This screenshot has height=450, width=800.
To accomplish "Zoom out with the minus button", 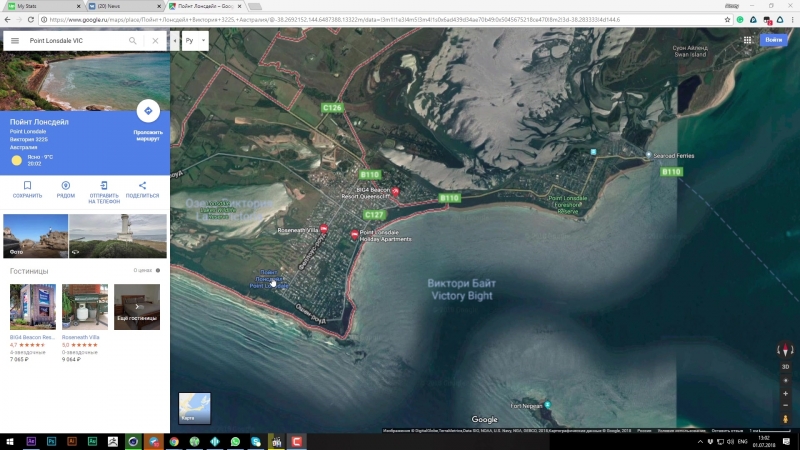I will (x=785, y=406).
